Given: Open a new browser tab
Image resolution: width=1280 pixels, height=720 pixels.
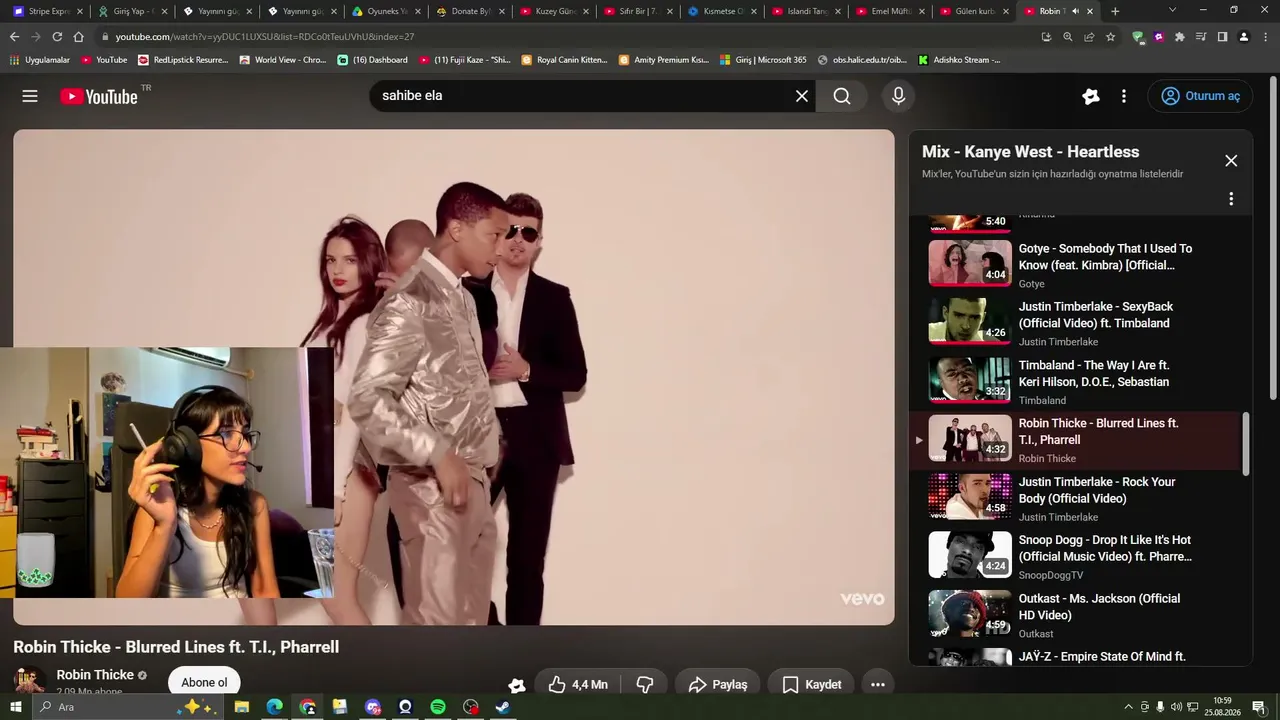Looking at the screenshot, I should tap(1115, 11).
